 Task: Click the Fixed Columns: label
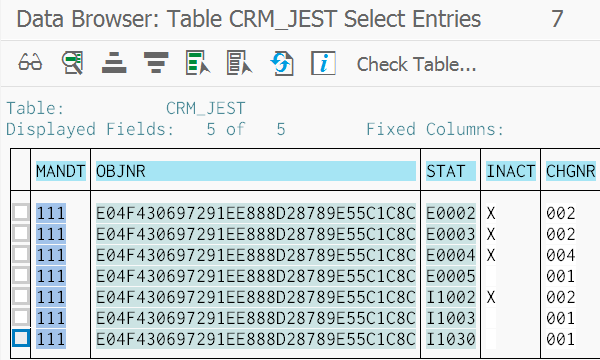point(435,129)
